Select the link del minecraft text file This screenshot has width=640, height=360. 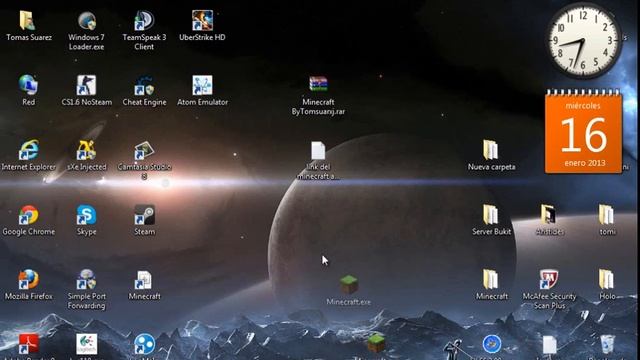tap(318, 151)
